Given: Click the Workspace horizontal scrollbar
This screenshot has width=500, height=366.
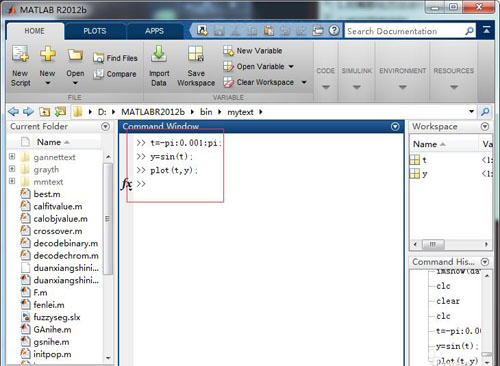Looking at the screenshot, I should click(433, 244).
